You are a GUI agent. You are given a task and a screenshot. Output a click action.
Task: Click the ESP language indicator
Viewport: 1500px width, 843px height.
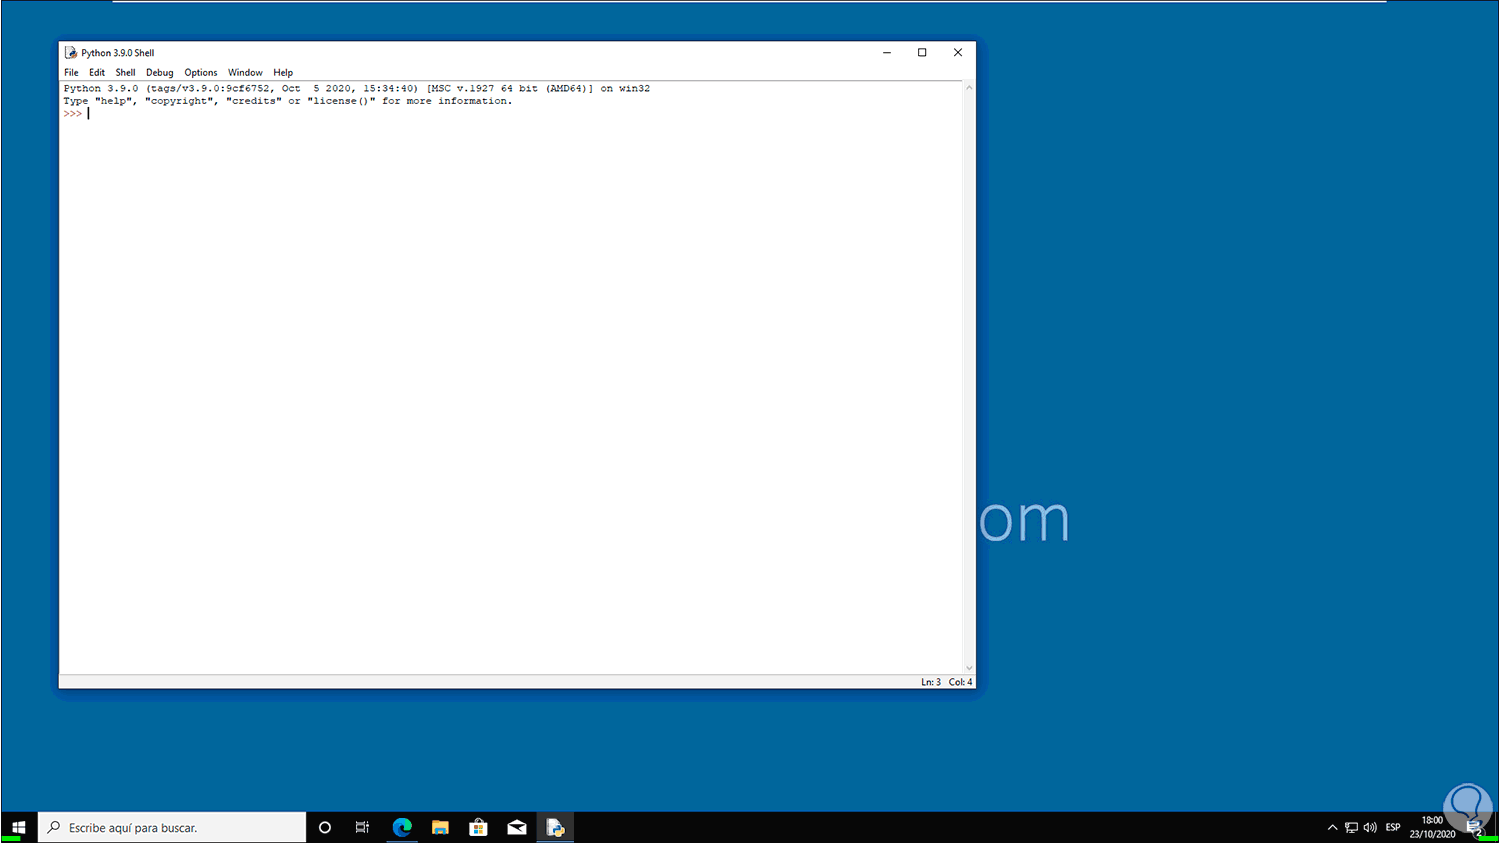(1393, 827)
